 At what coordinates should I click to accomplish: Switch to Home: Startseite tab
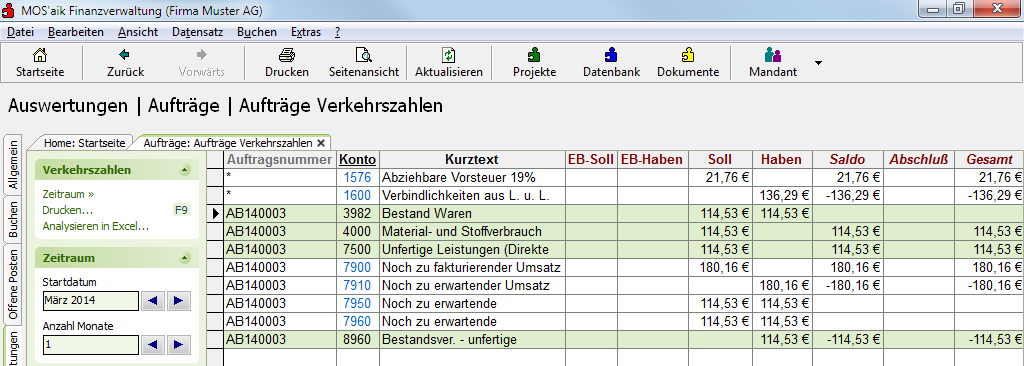coord(84,142)
